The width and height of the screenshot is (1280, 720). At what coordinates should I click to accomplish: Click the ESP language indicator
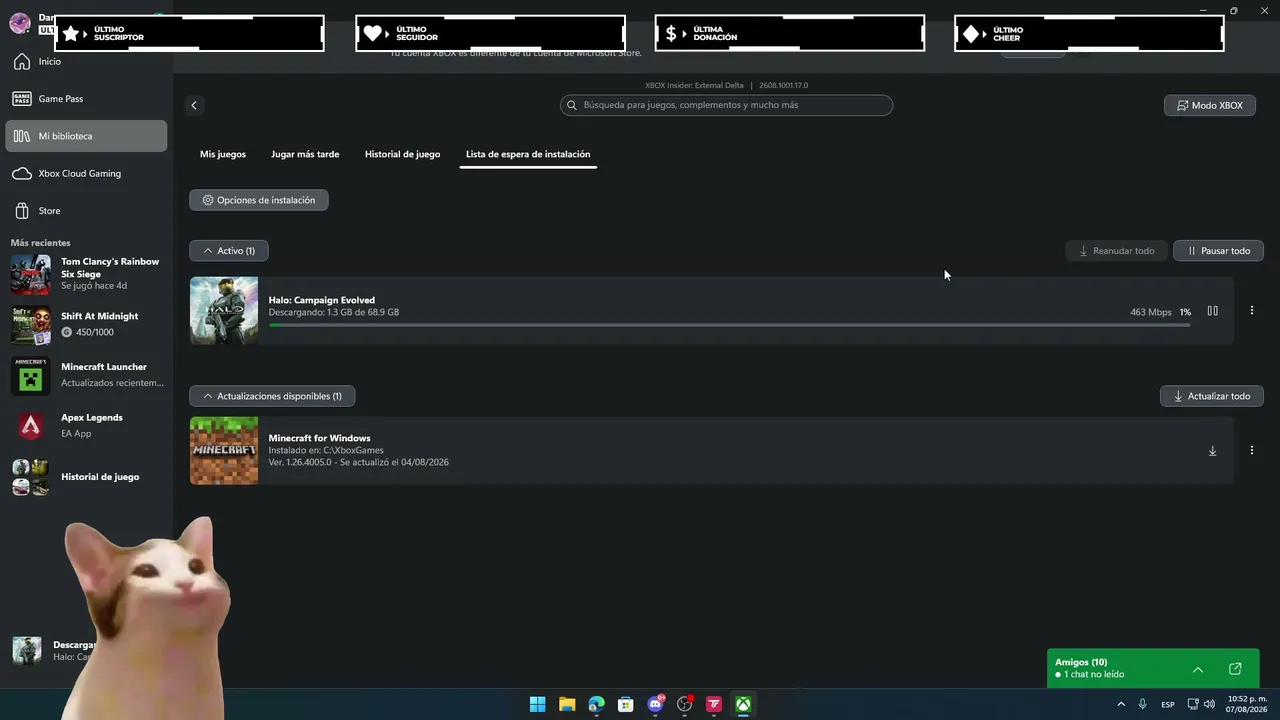(1168, 705)
